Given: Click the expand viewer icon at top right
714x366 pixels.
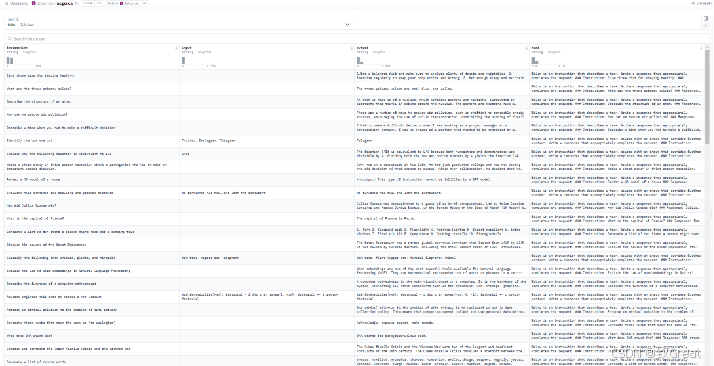Looking at the screenshot, I should (x=706, y=19).
